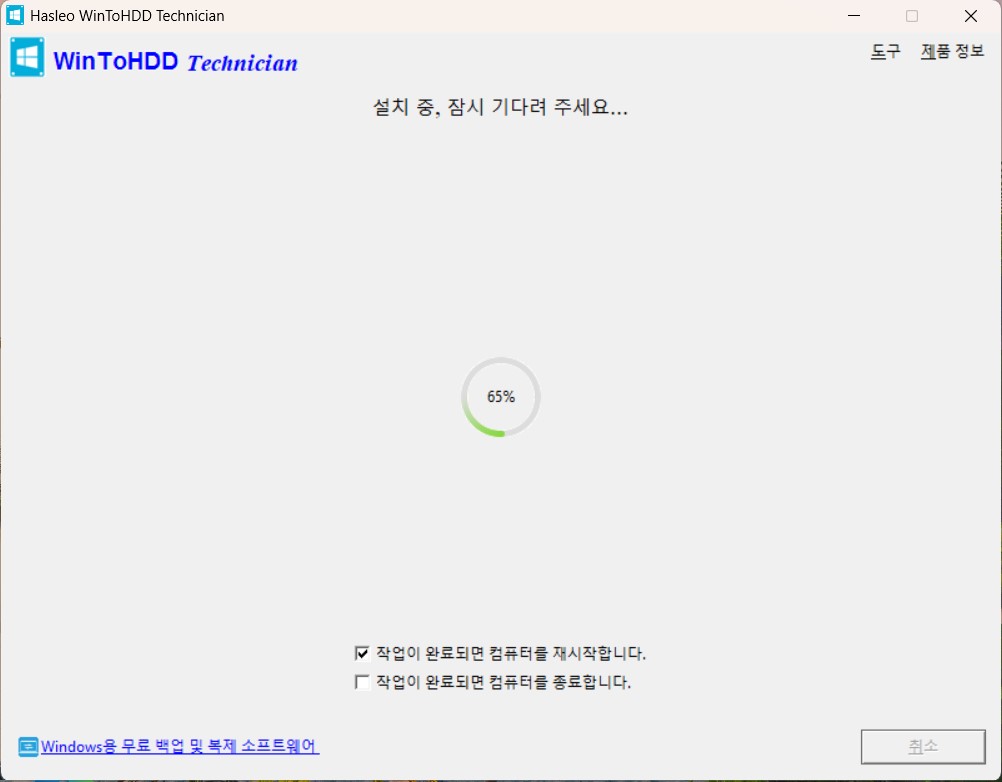Uncheck restart computer after completion checkbox
Viewport: 1002px width, 782px height.
point(362,653)
